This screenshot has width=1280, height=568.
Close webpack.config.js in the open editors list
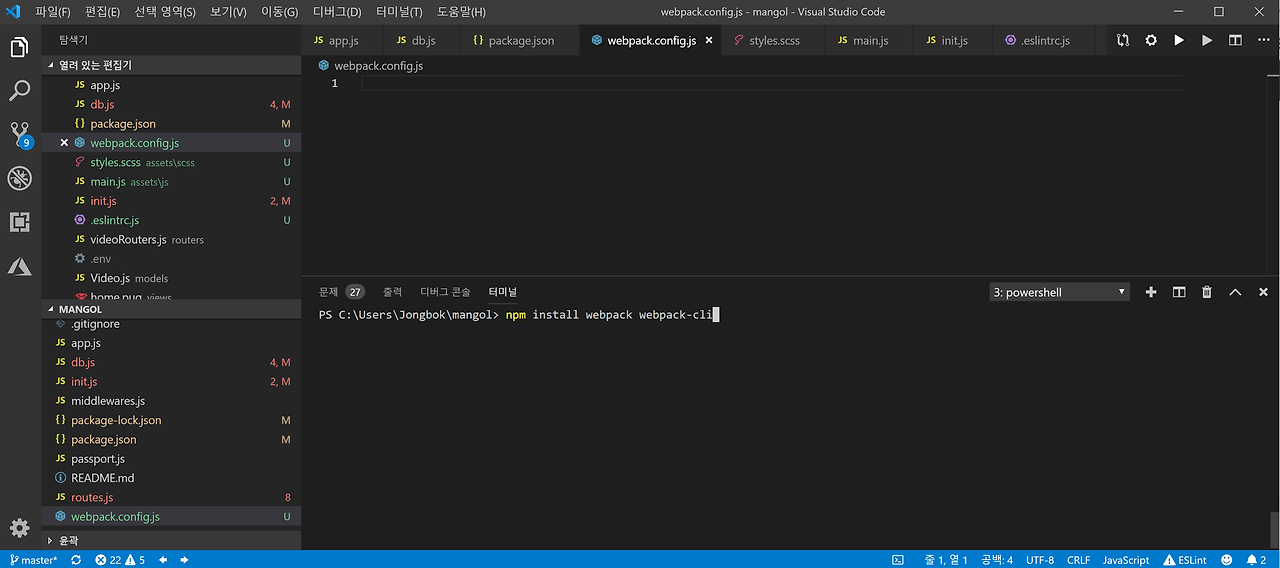click(x=64, y=143)
